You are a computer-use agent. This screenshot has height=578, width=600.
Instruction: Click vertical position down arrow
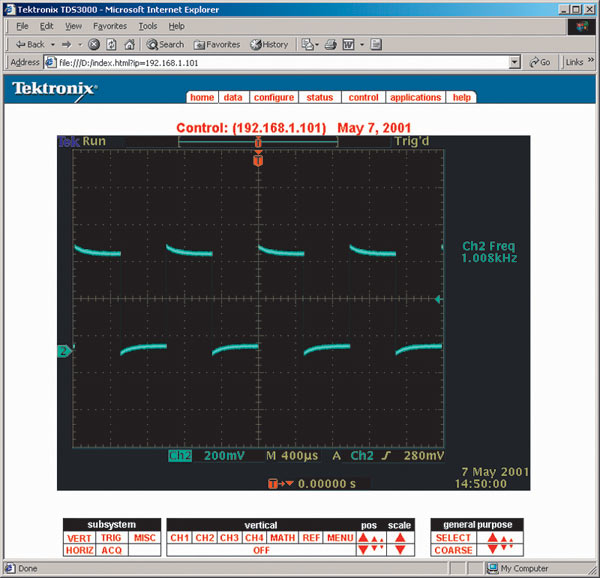coord(363,550)
